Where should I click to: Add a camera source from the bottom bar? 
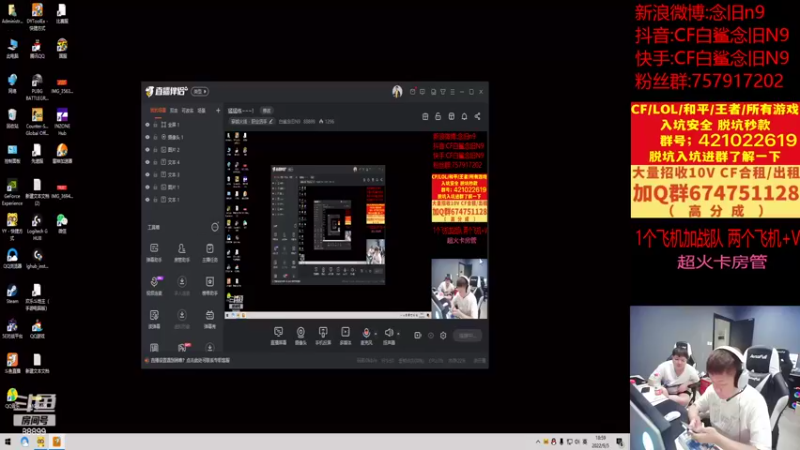[x=301, y=336]
